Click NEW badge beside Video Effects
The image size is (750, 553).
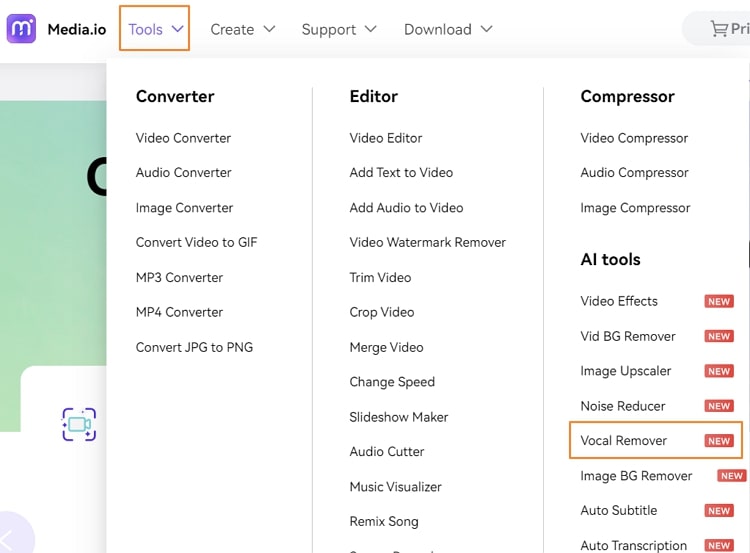pos(719,301)
